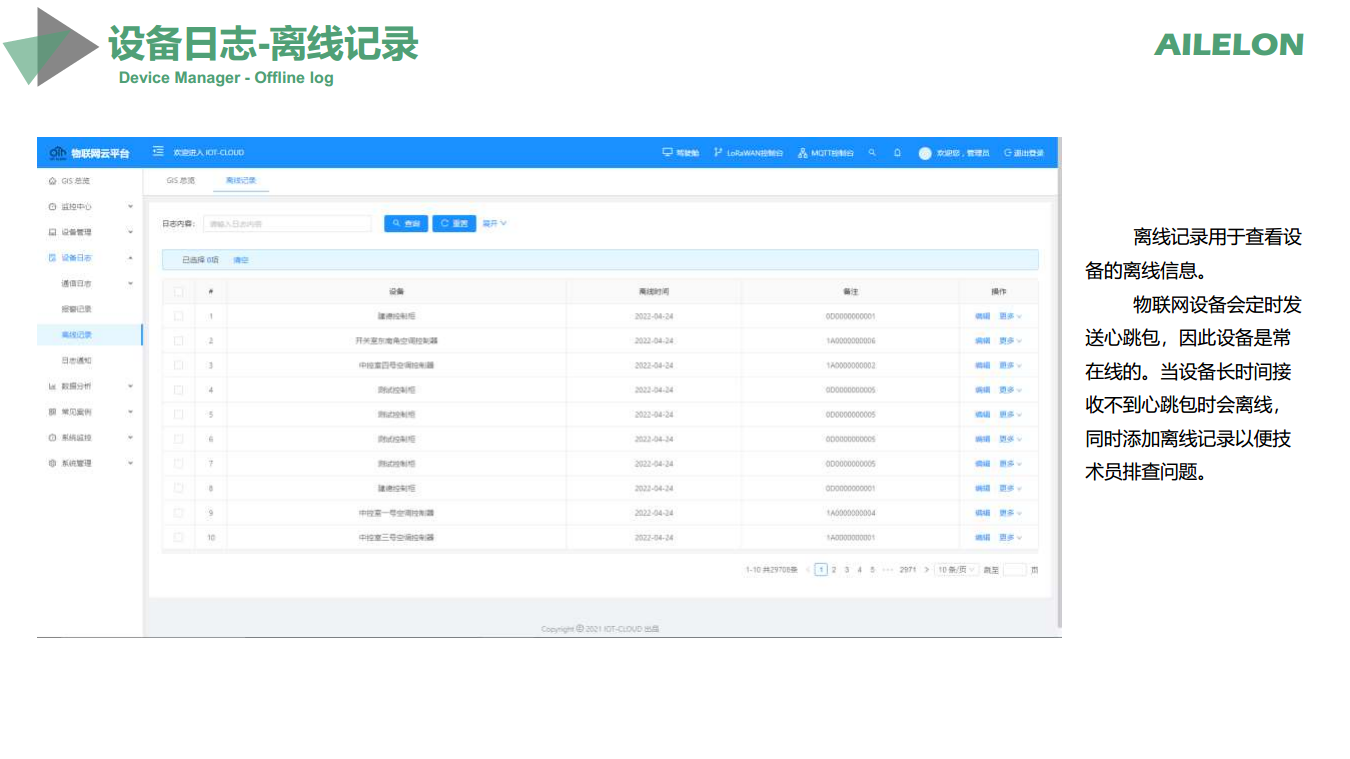
Task: Open the 10条/页 page size dropdown
Action: [x=957, y=570]
